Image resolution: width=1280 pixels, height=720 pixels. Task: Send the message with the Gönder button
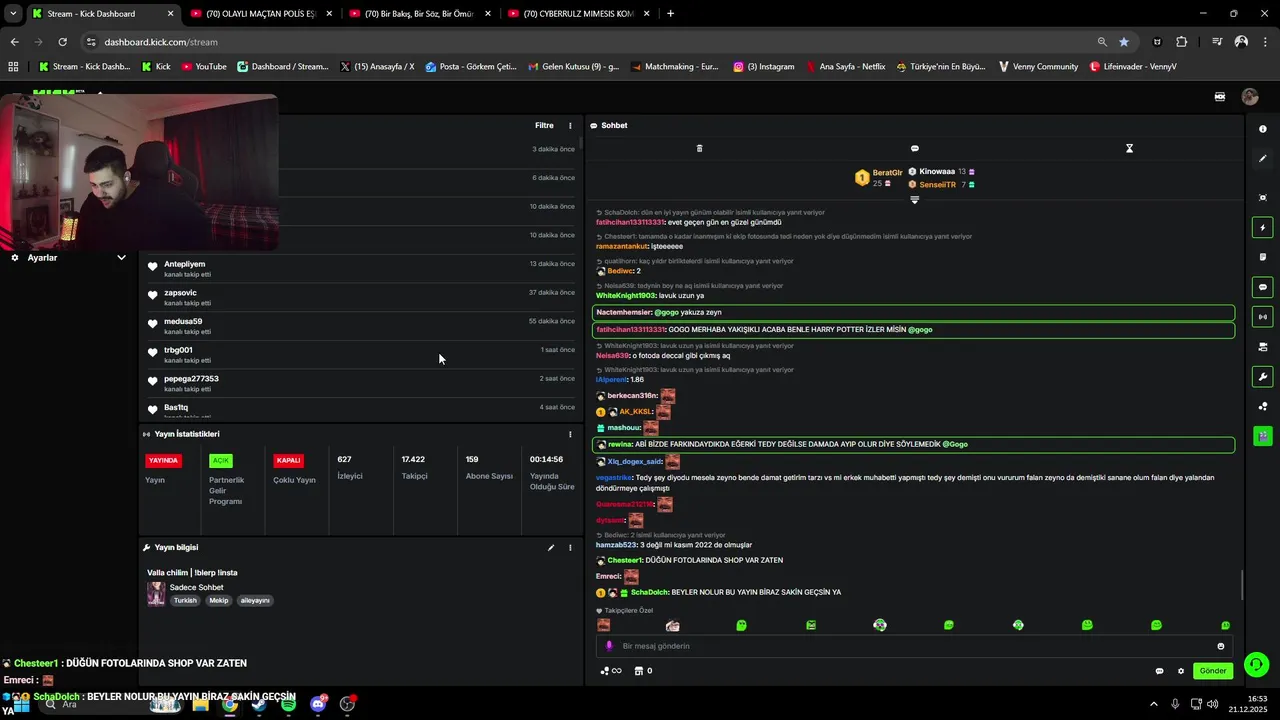[x=1213, y=671]
